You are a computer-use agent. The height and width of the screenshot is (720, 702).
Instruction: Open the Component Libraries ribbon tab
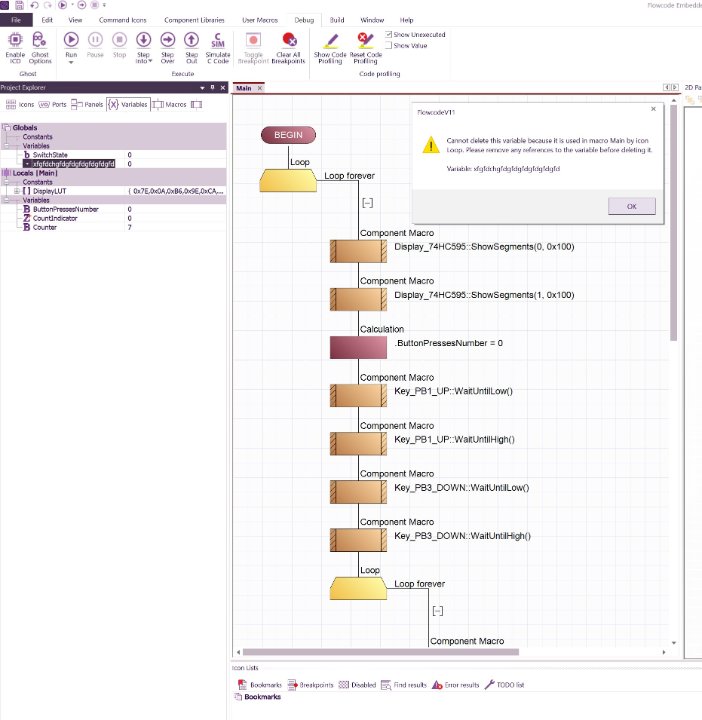click(x=194, y=20)
